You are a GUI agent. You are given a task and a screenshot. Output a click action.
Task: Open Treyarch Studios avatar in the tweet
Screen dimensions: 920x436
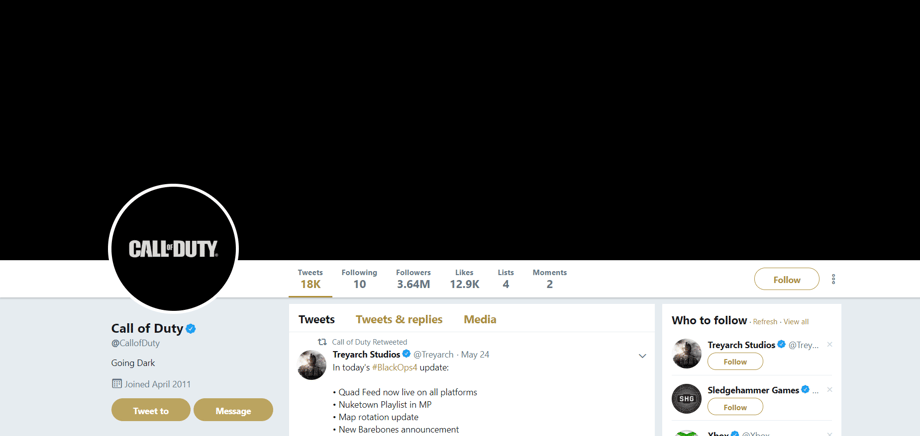[x=312, y=365]
